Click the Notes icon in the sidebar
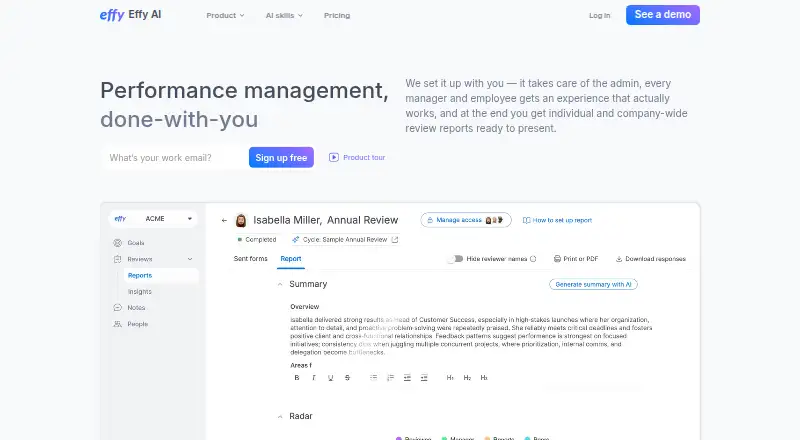Screen dimensions: 800x440 117,308
